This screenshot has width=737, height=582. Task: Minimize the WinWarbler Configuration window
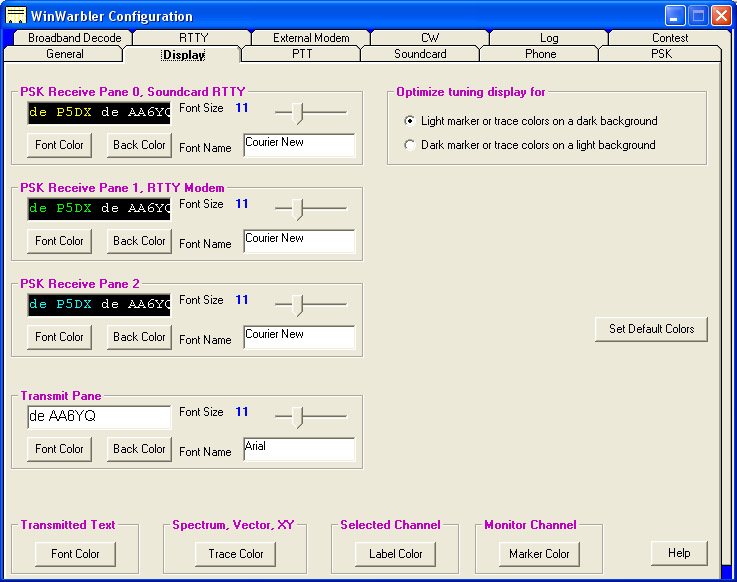click(x=675, y=16)
